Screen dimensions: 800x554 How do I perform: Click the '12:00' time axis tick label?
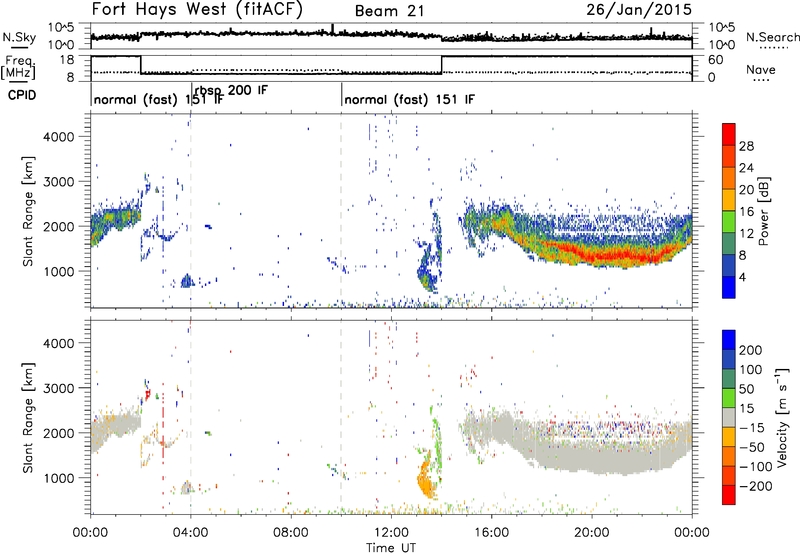[x=391, y=533]
